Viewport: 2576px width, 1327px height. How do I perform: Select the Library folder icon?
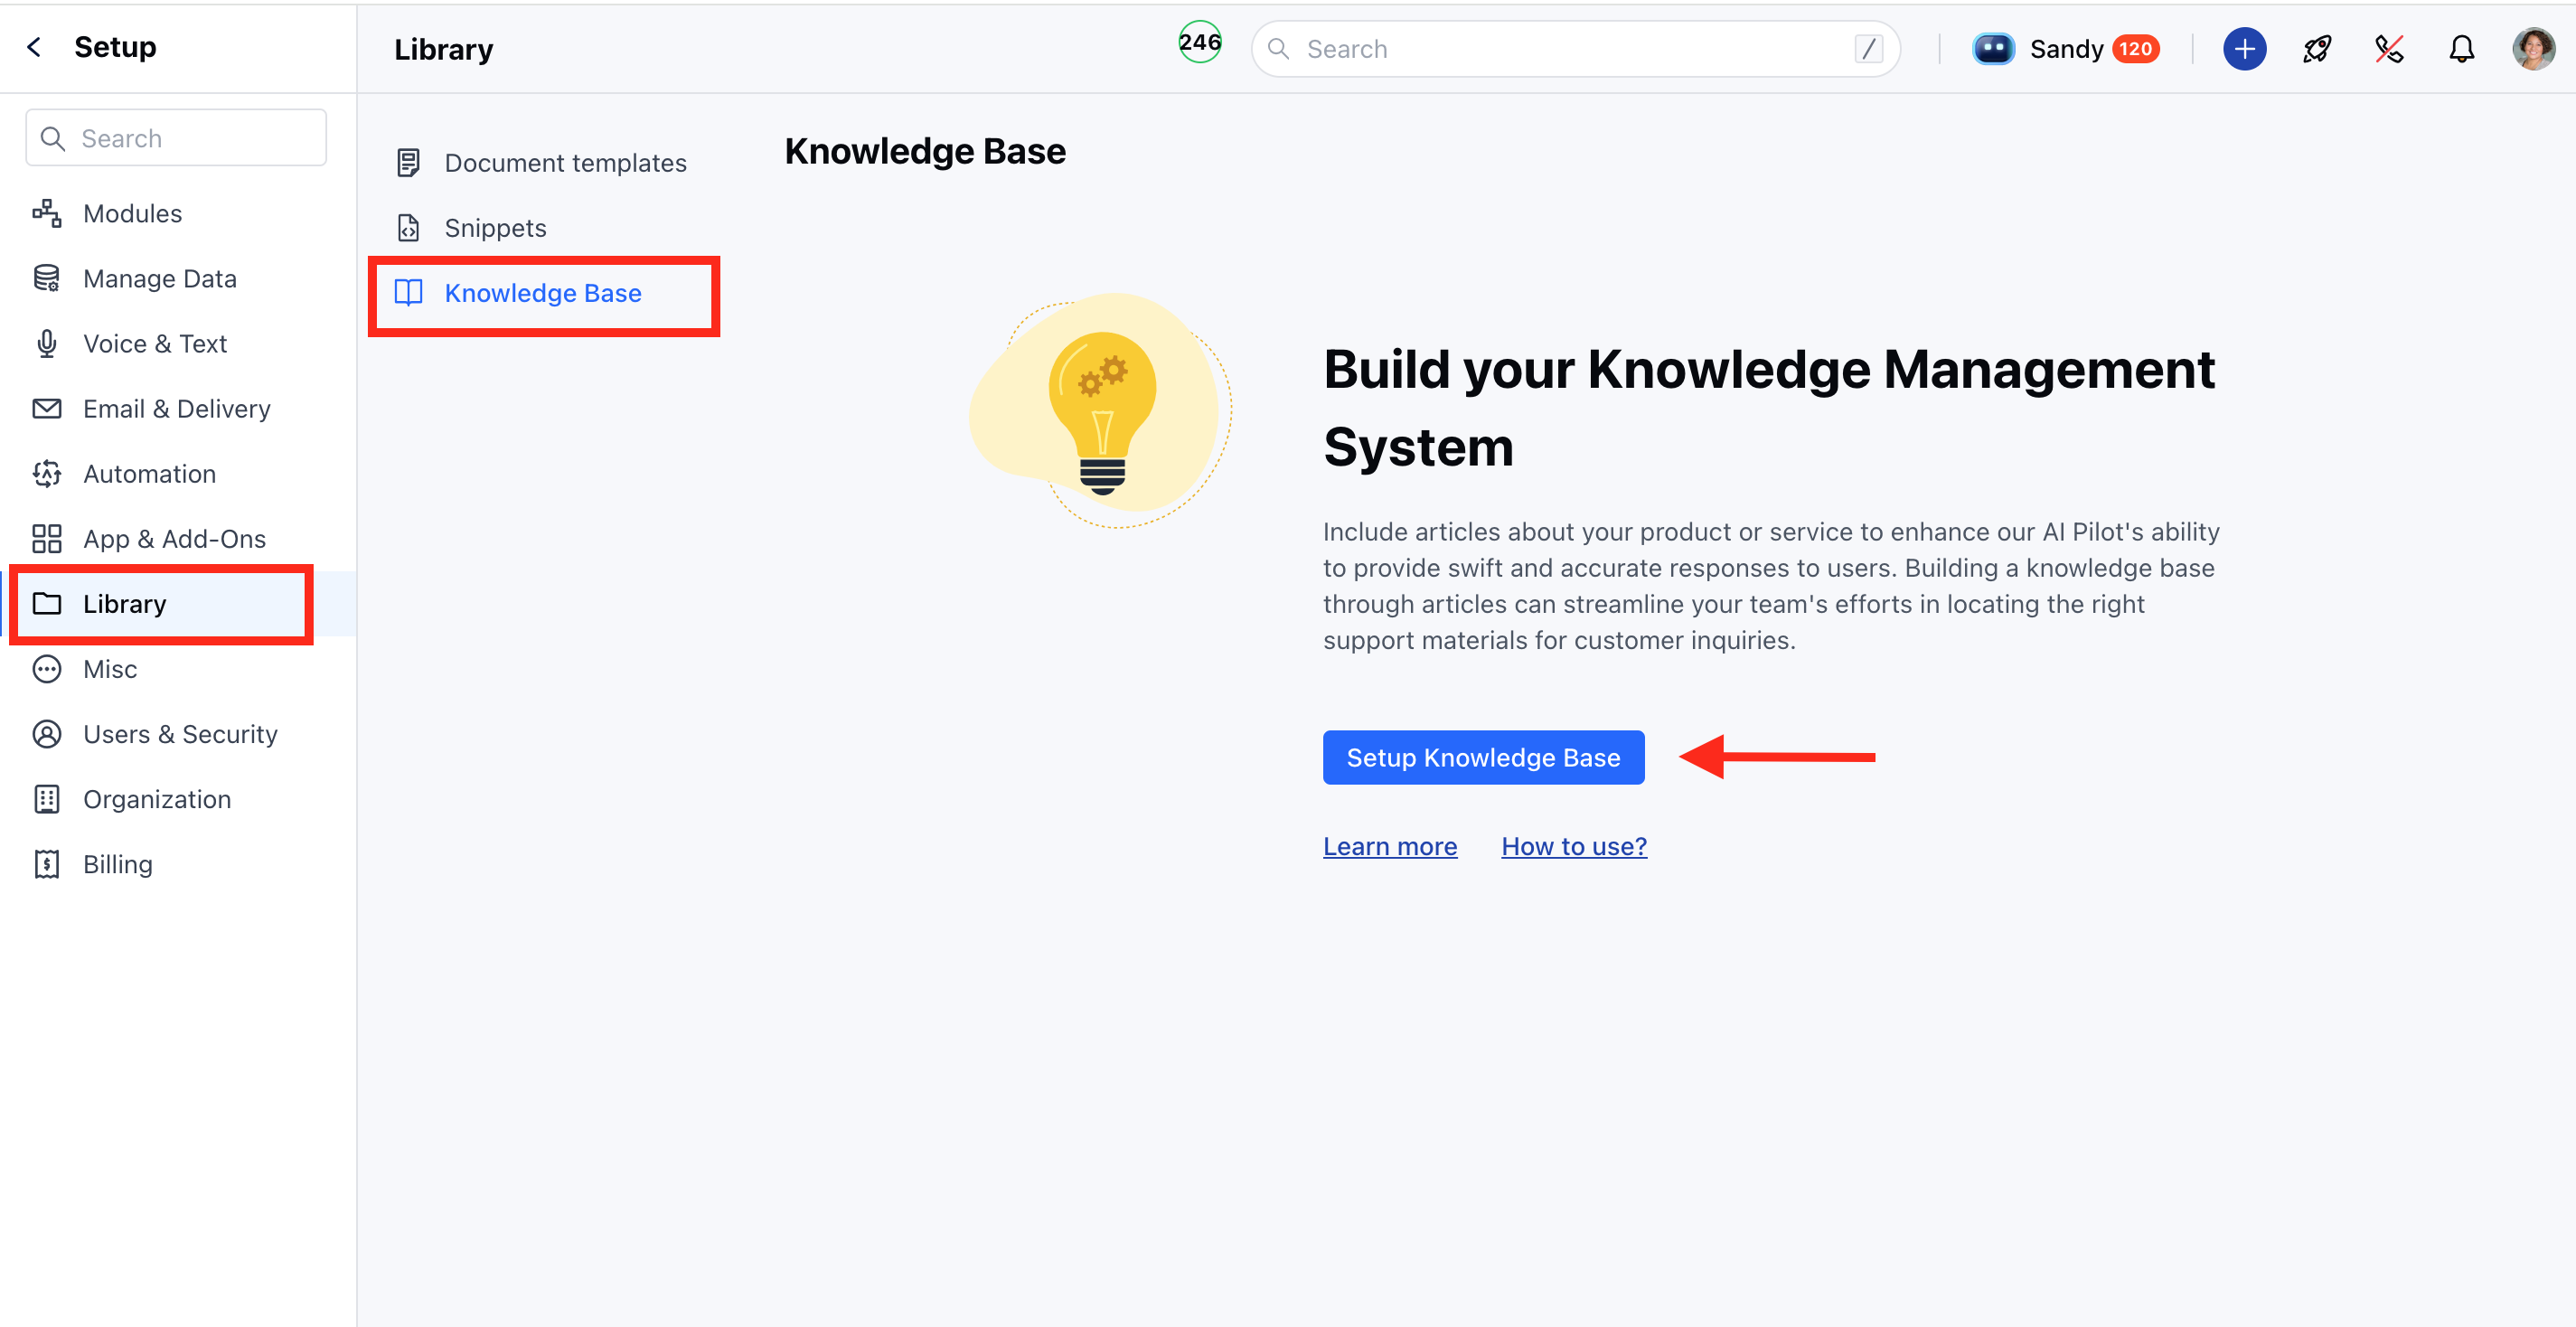pyautogui.click(x=47, y=603)
